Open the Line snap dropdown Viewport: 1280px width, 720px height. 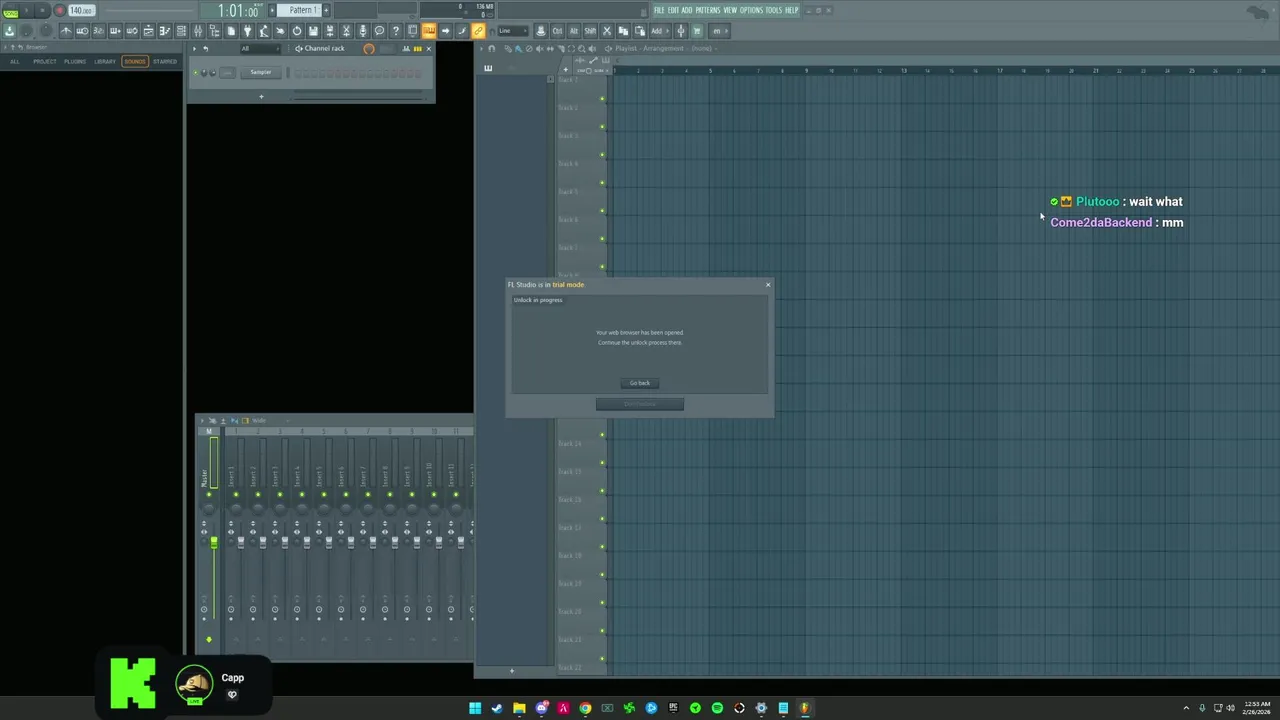(513, 31)
